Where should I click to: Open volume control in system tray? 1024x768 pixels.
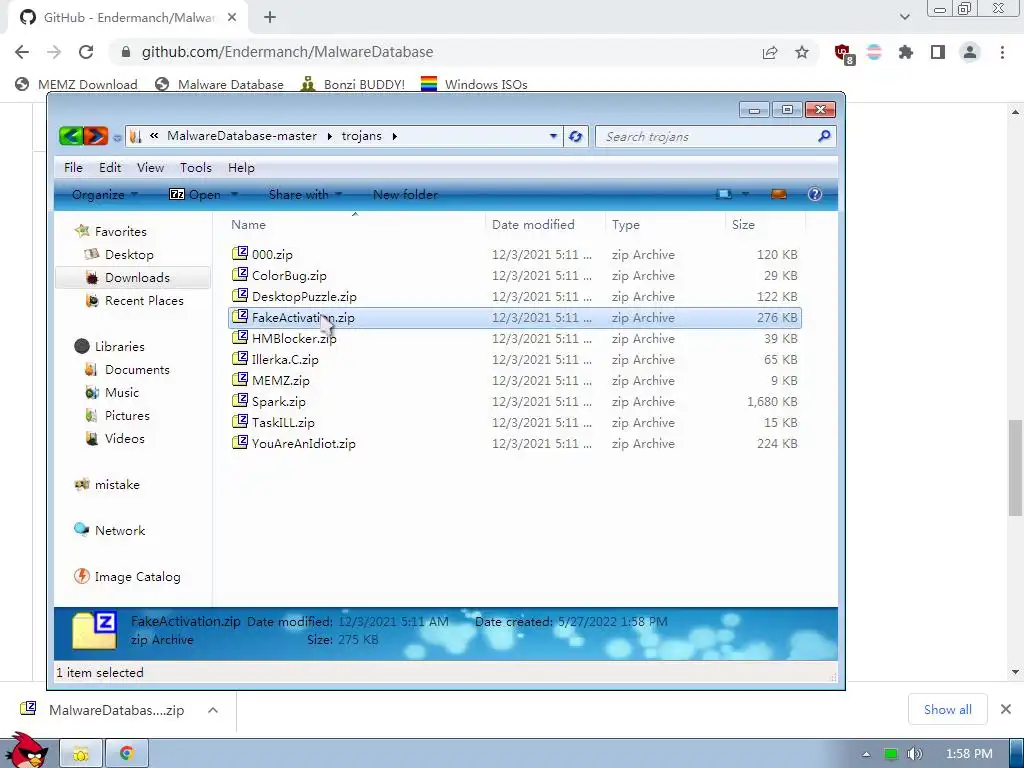915,754
